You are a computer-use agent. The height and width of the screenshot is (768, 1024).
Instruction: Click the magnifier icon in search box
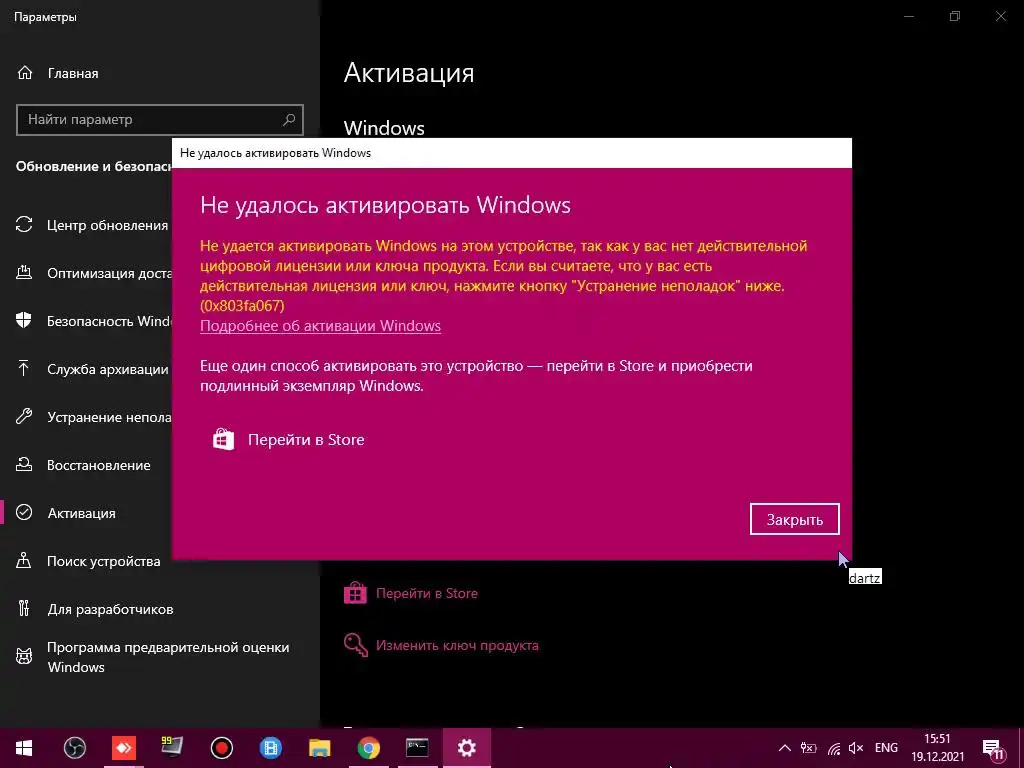289,120
